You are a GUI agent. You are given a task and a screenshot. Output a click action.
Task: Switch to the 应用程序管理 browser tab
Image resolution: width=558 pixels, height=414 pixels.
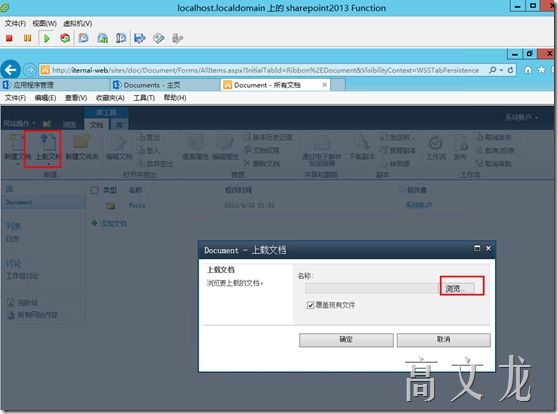coord(55,85)
